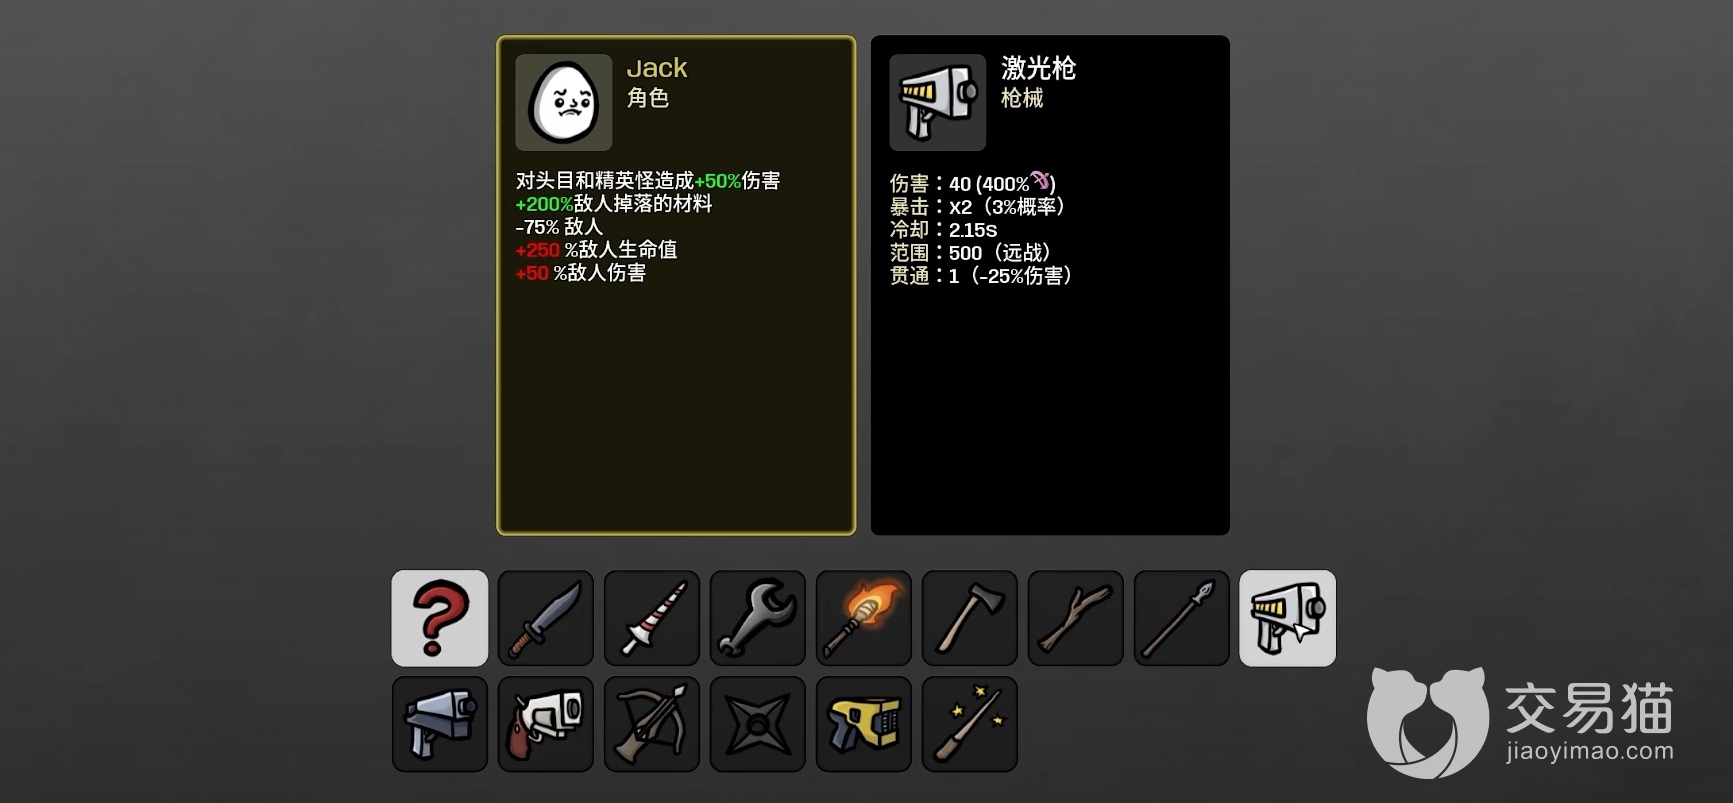Image resolution: width=1733 pixels, height=803 pixels.
Task: Select the highlighted laser gun icon
Action: [x=1288, y=618]
